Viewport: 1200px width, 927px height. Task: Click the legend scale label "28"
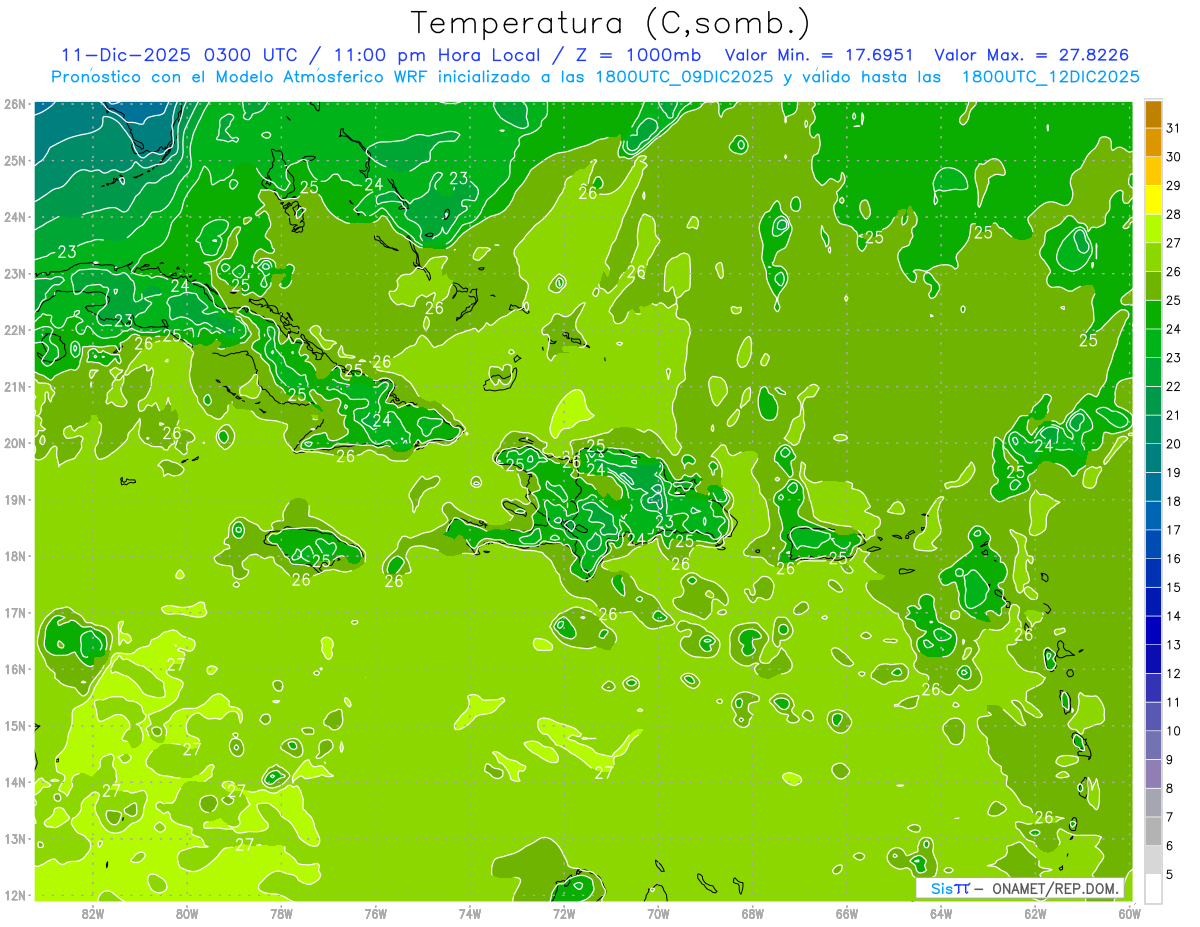point(1173,213)
